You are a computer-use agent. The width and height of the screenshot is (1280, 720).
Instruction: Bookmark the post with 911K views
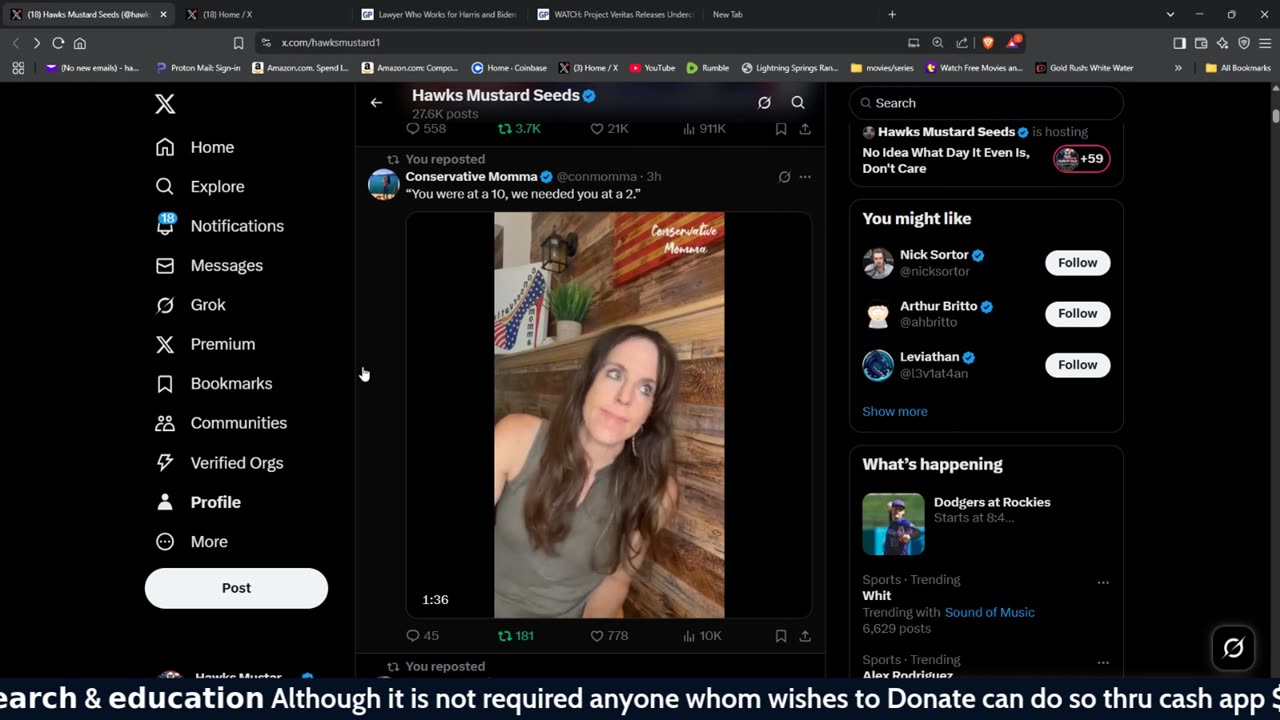pyautogui.click(x=781, y=129)
